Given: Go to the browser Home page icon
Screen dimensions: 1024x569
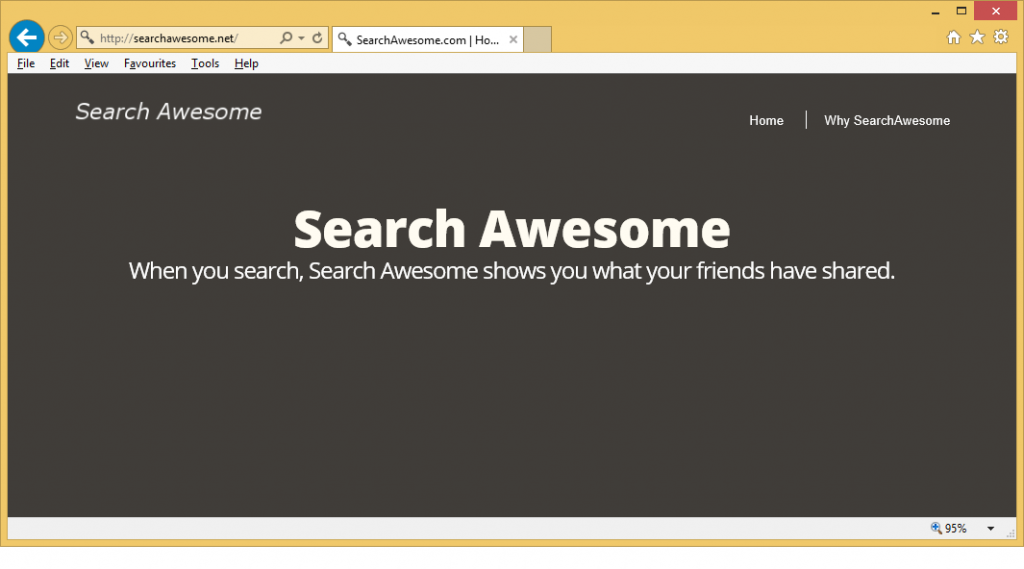Looking at the screenshot, I should coord(953,37).
